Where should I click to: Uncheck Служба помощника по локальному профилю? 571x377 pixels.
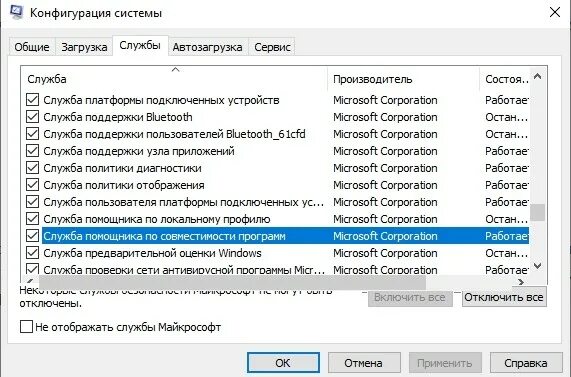[32, 219]
